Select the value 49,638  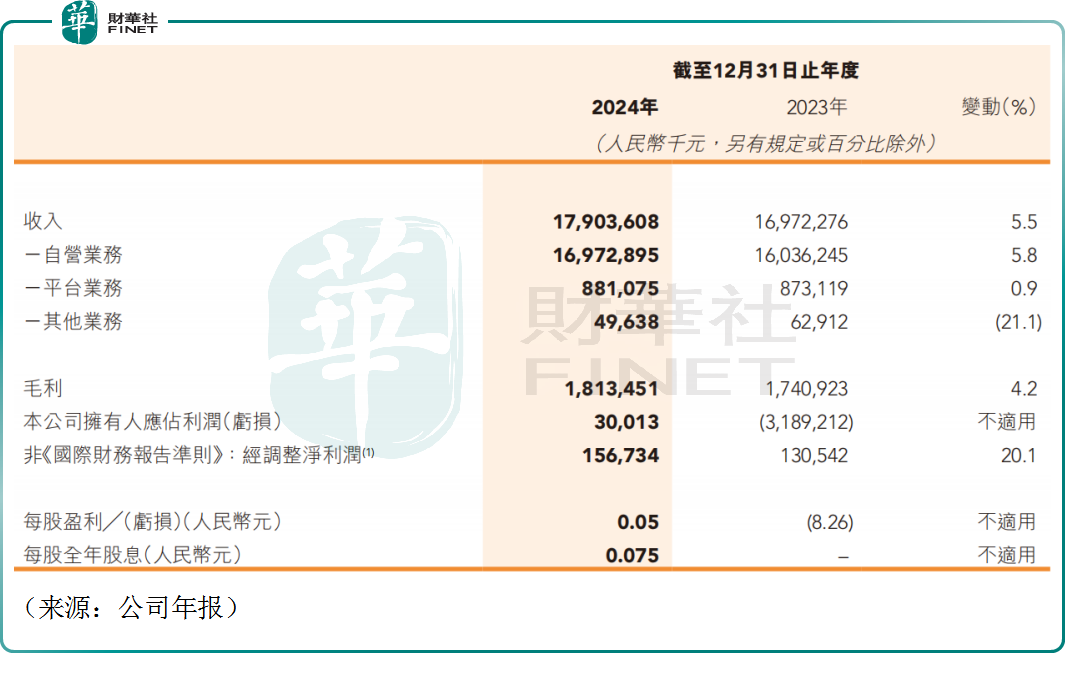626,322
